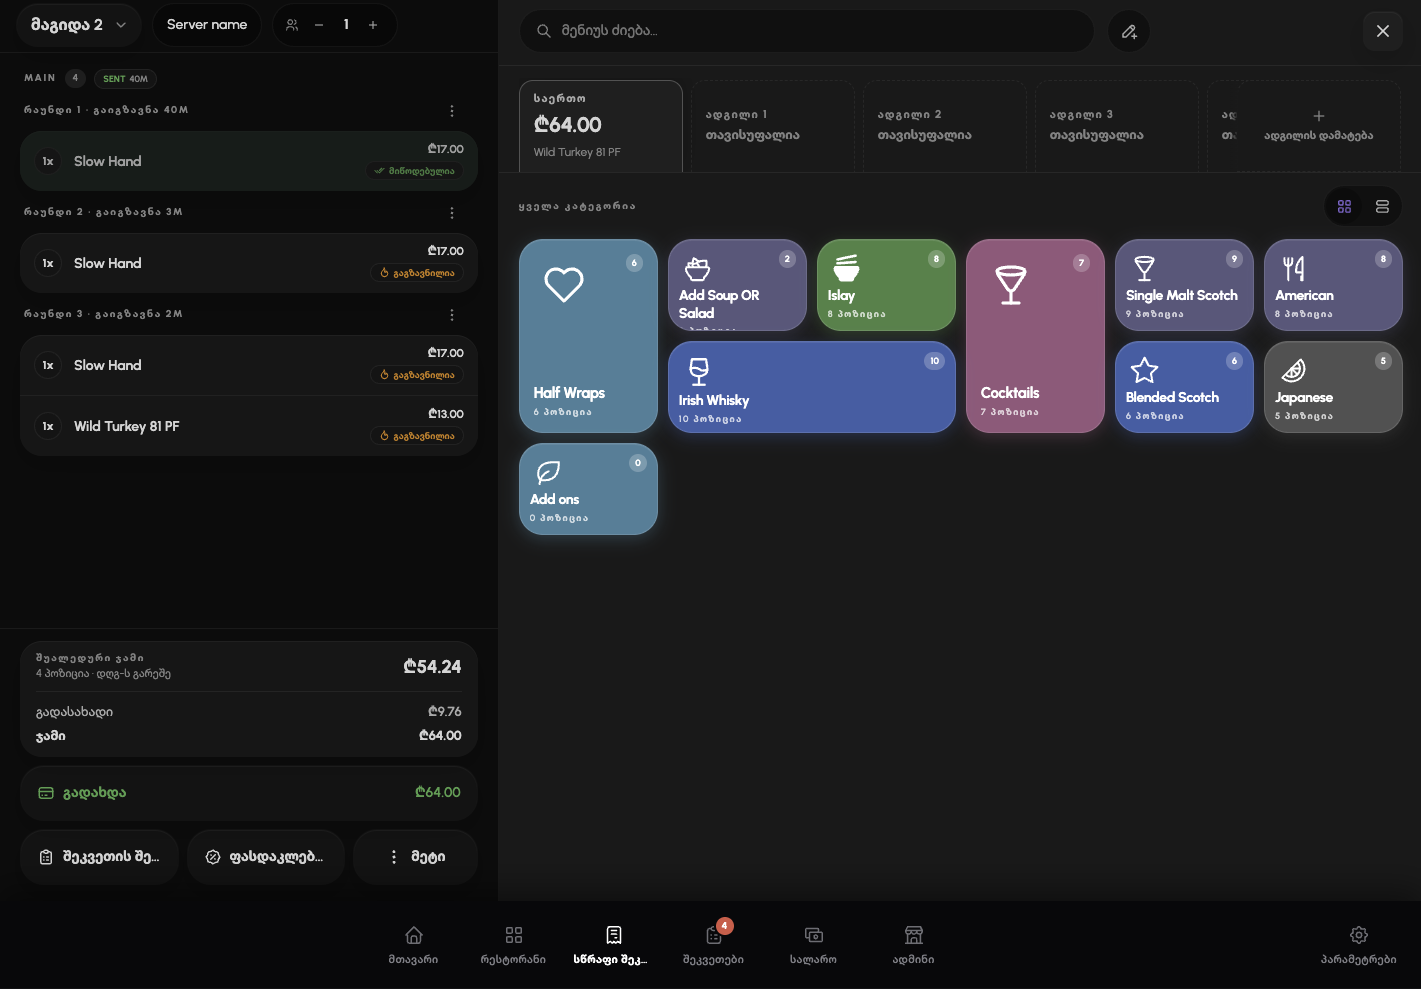The height and width of the screenshot is (989, 1421).
Task: Decrease guest count with minus button
Action: point(319,25)
